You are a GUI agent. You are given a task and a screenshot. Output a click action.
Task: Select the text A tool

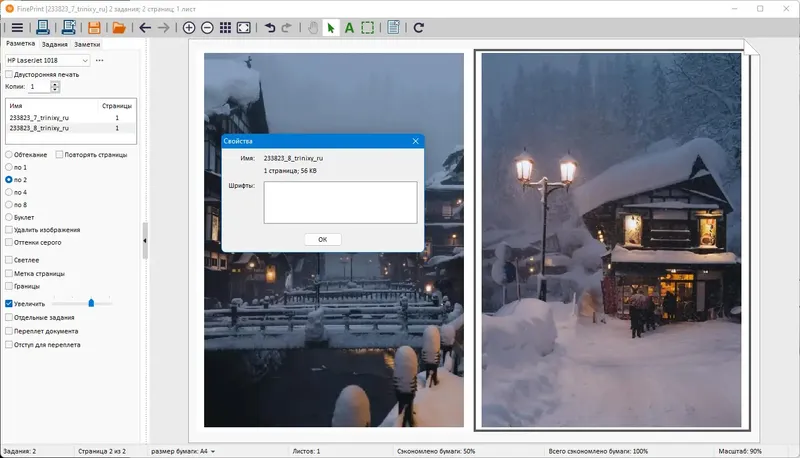(x=349, y=28)
